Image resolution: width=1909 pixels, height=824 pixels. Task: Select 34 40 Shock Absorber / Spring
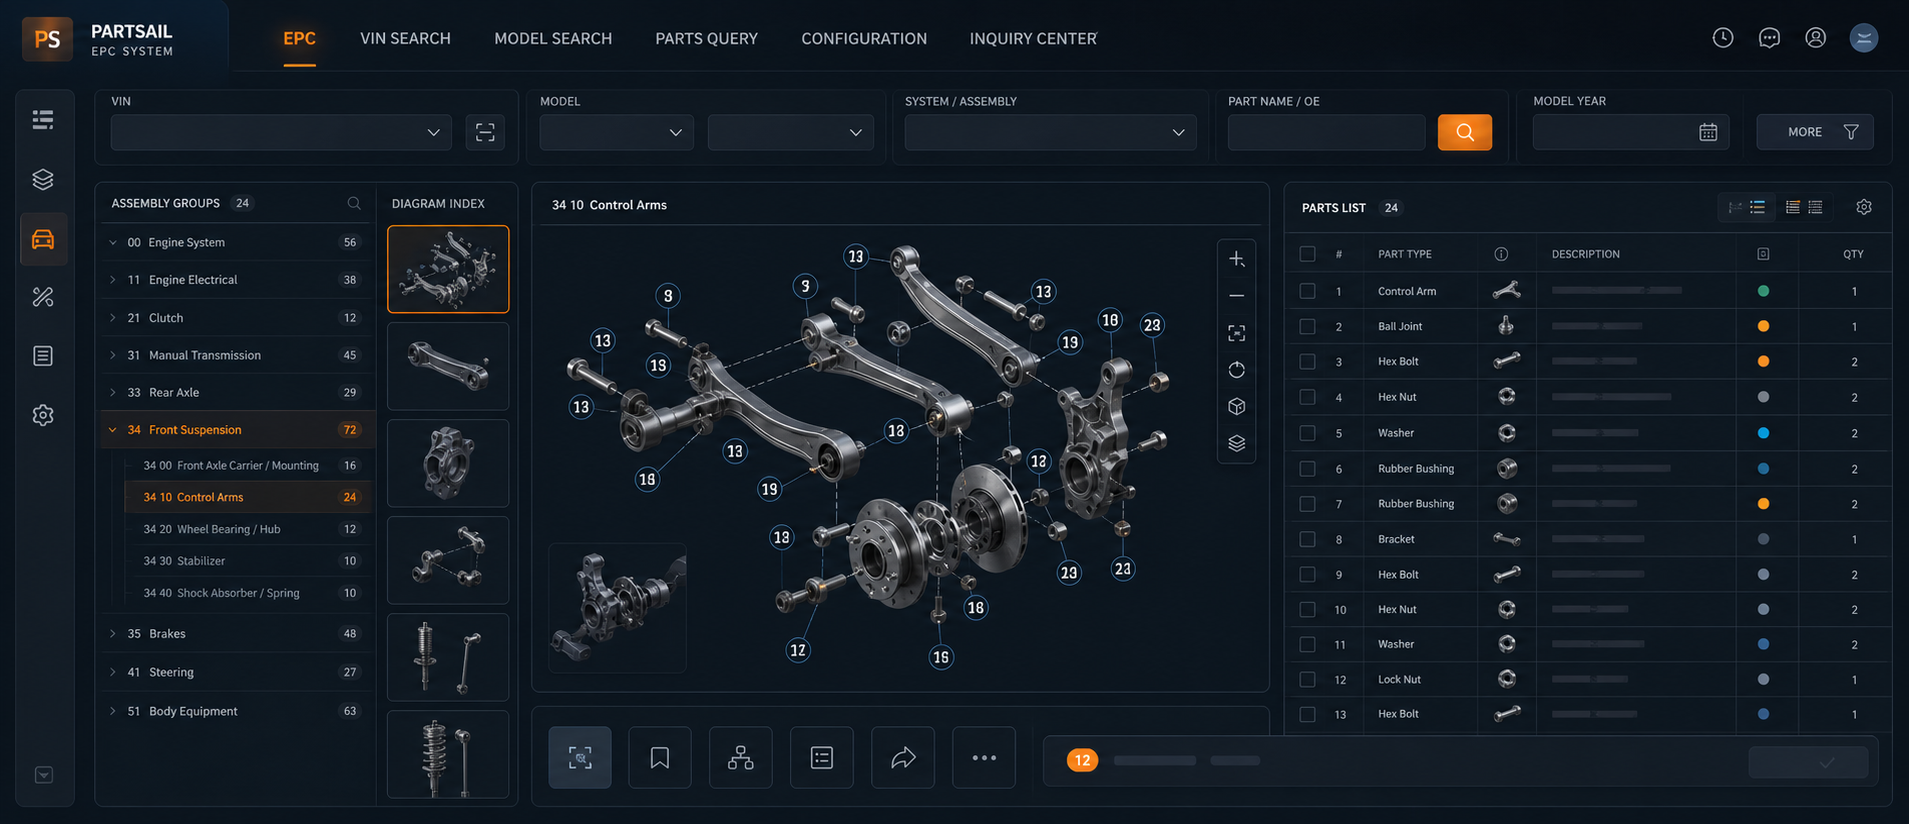pos(248,593)
